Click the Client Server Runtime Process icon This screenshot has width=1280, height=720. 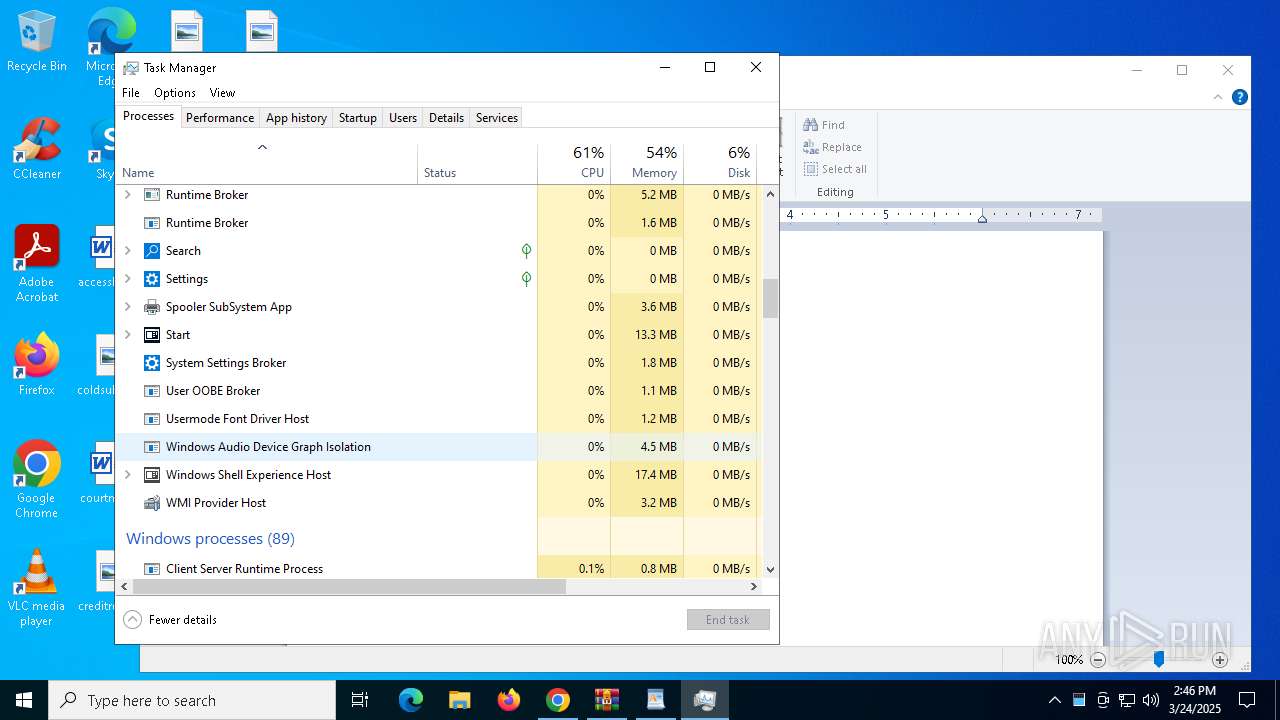152,569
